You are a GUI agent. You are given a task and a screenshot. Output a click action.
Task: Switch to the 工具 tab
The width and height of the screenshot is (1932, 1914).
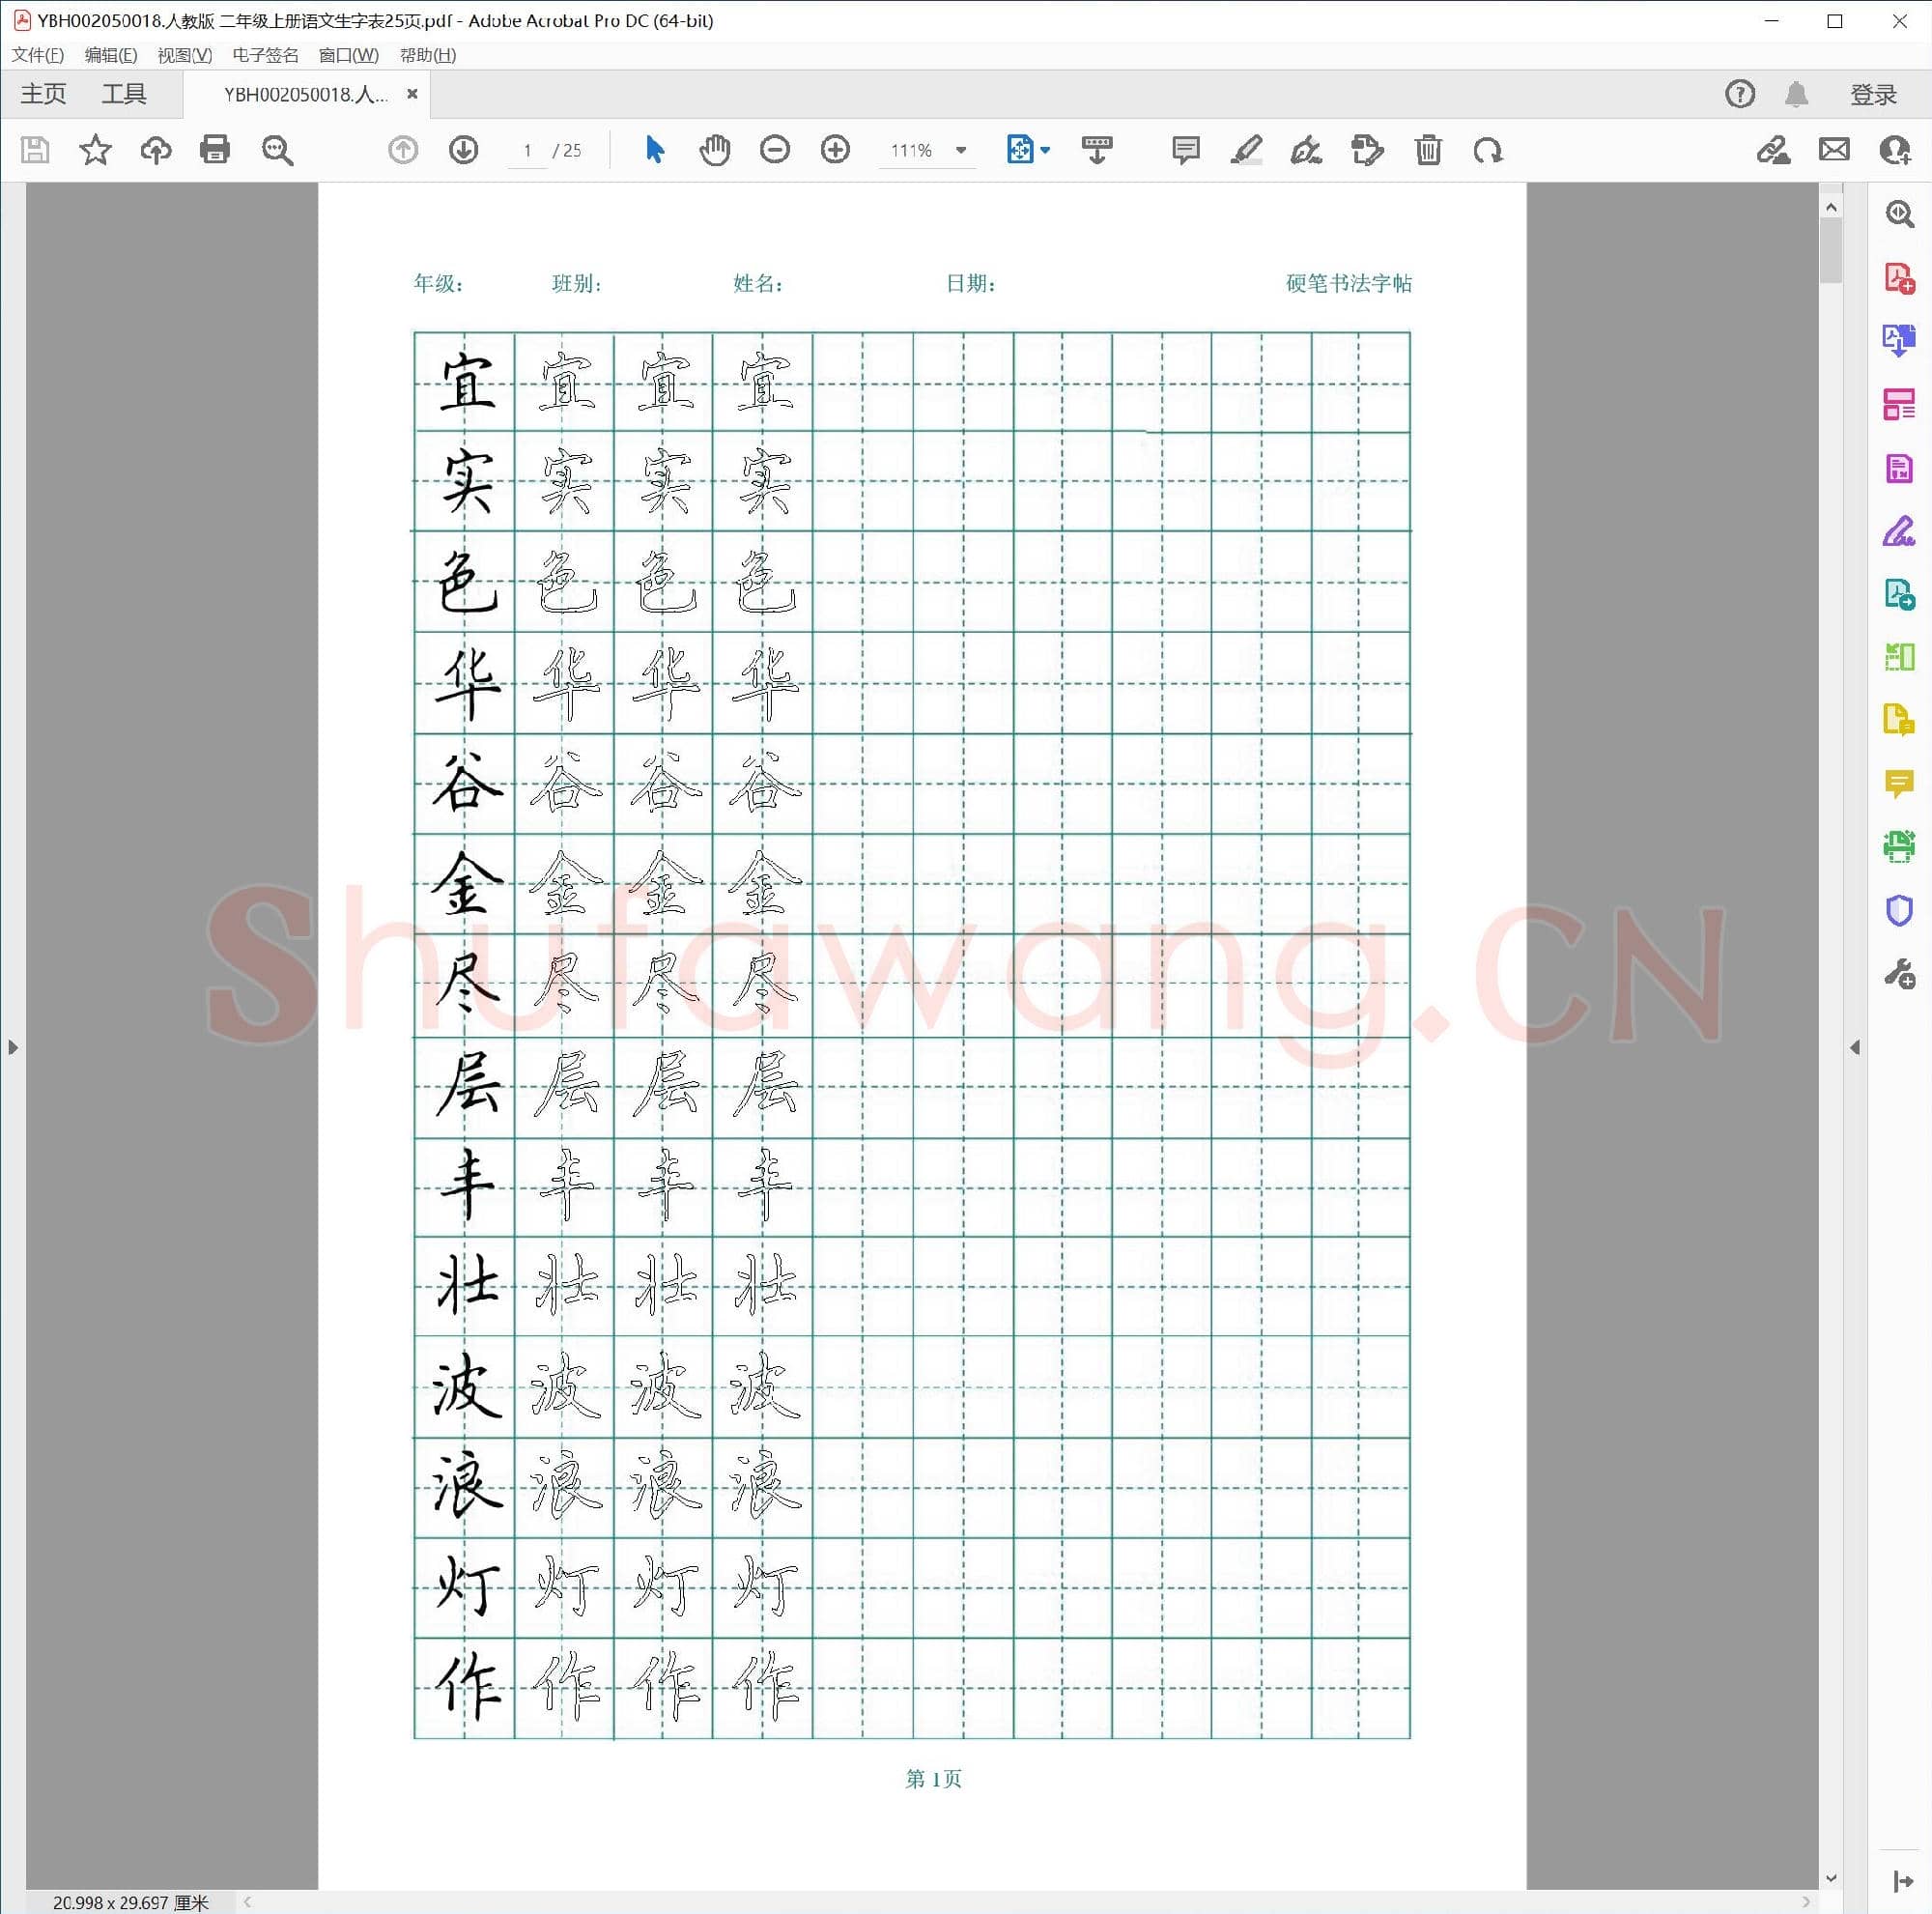coord(124,93)
